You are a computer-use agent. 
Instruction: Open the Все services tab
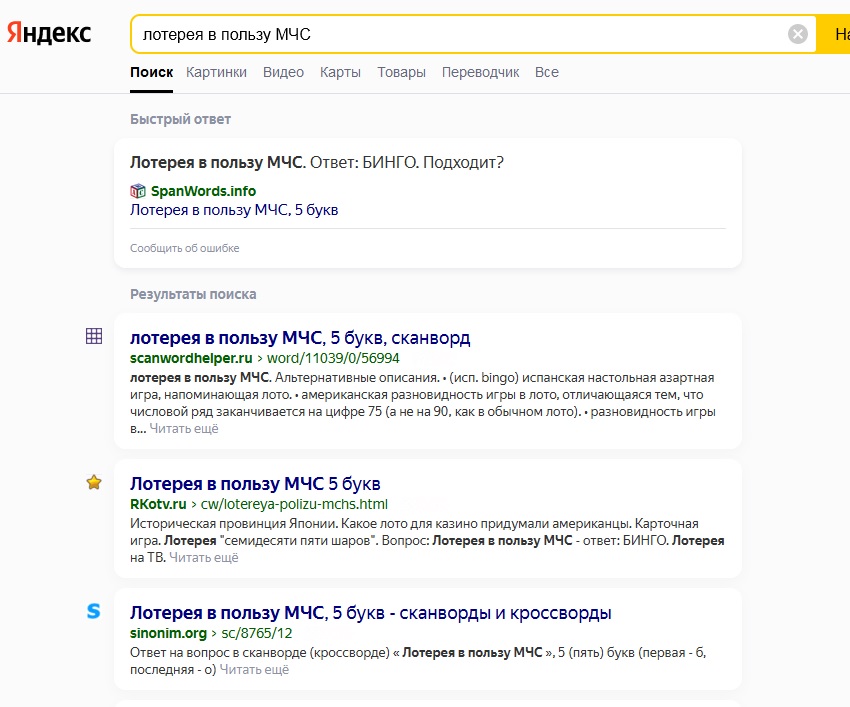click(x=546, y=72)
